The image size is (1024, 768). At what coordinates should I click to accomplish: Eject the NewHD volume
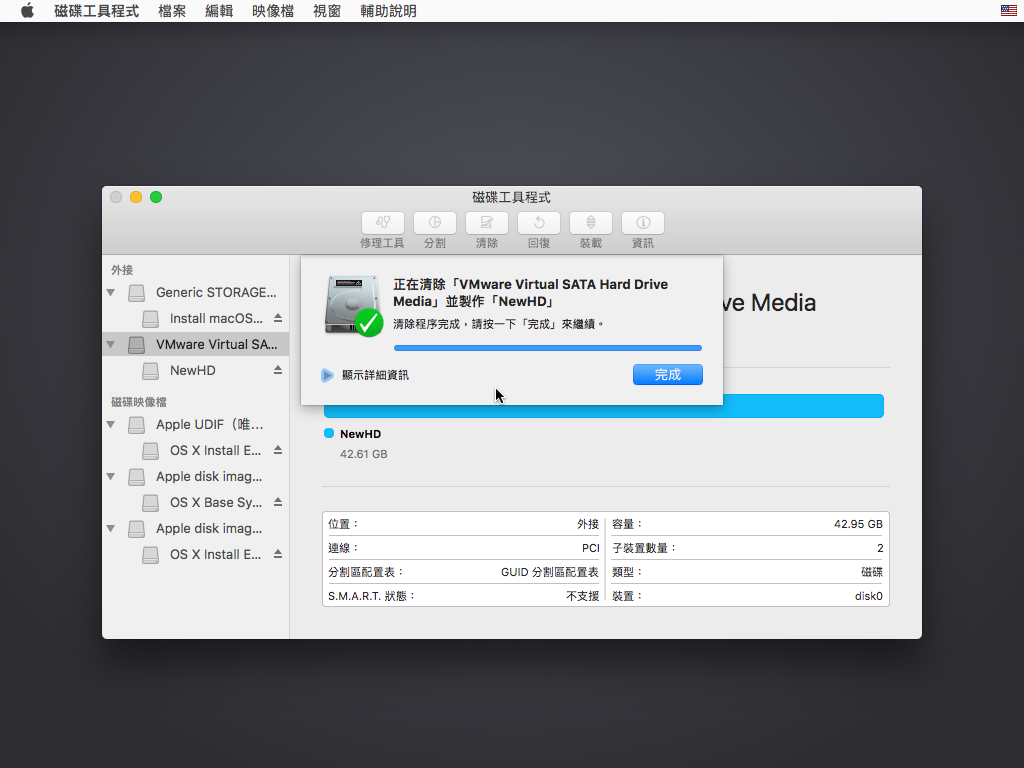tap(278, 370)
